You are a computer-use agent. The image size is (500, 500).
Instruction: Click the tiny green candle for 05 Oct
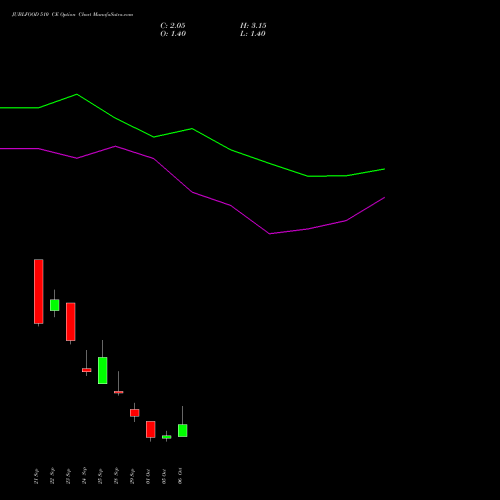[167, 437]
